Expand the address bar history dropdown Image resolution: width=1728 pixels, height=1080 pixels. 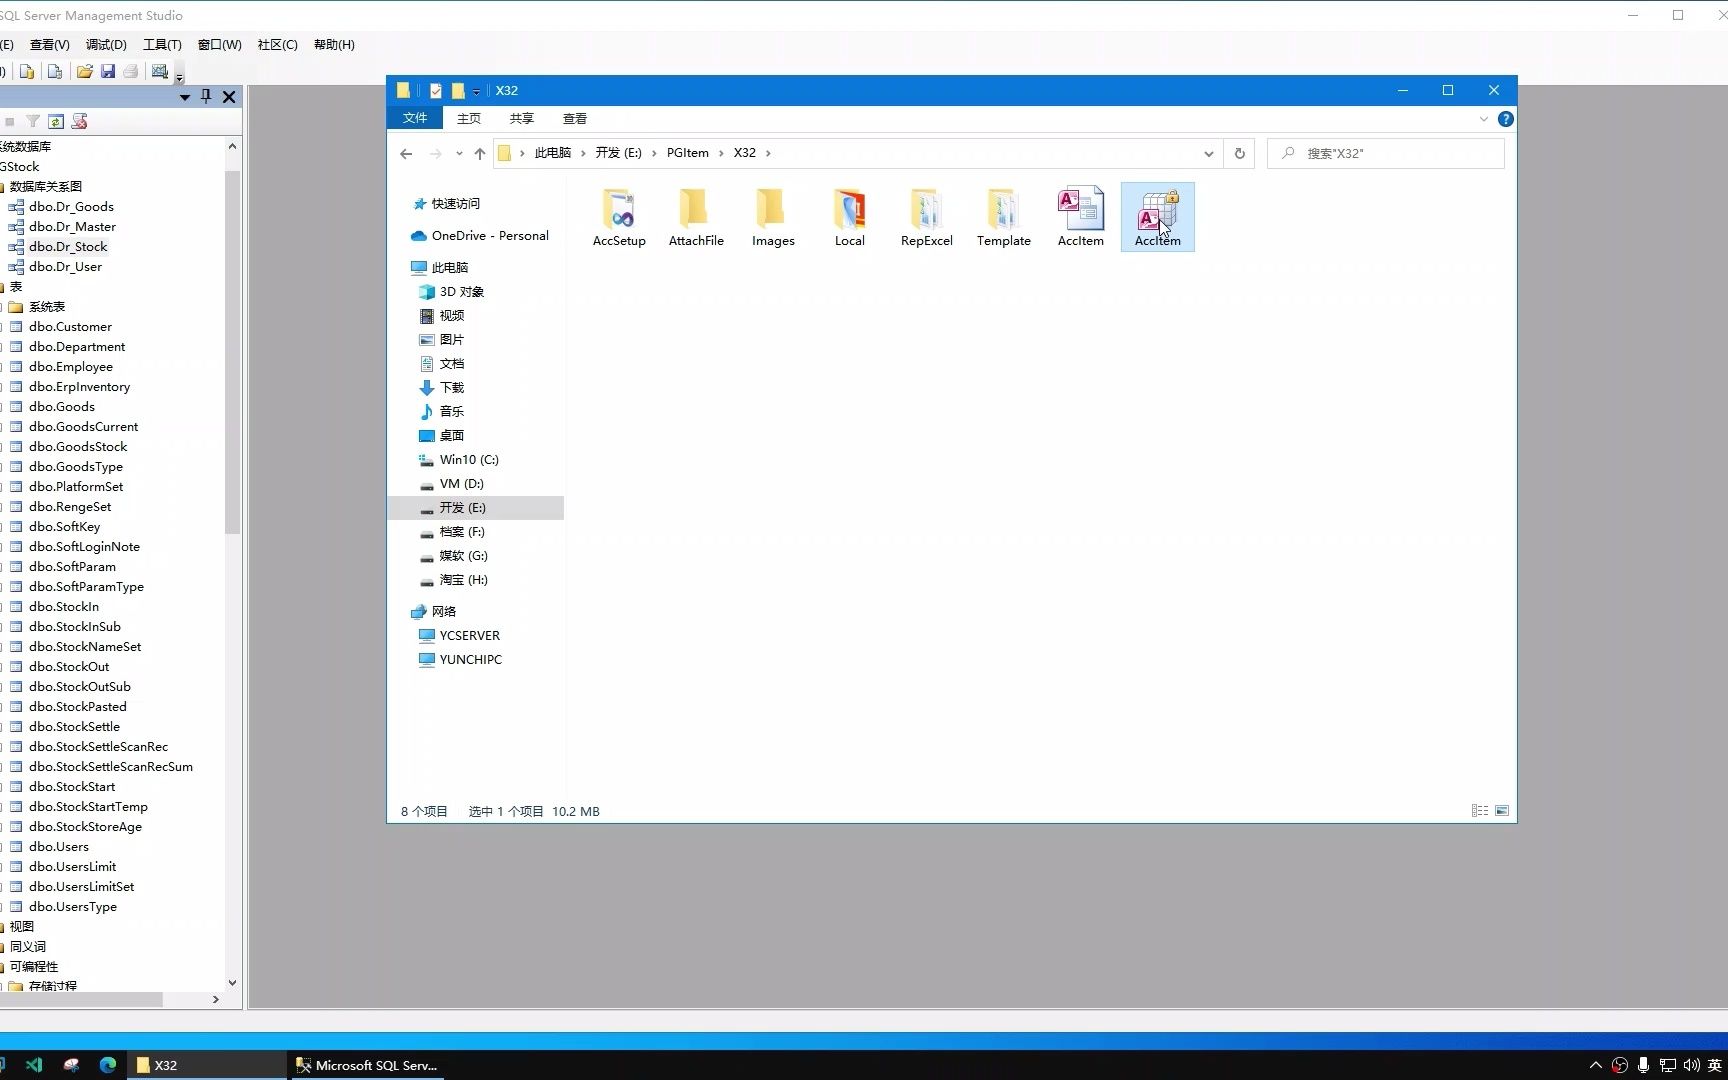tap(1208, 153)
